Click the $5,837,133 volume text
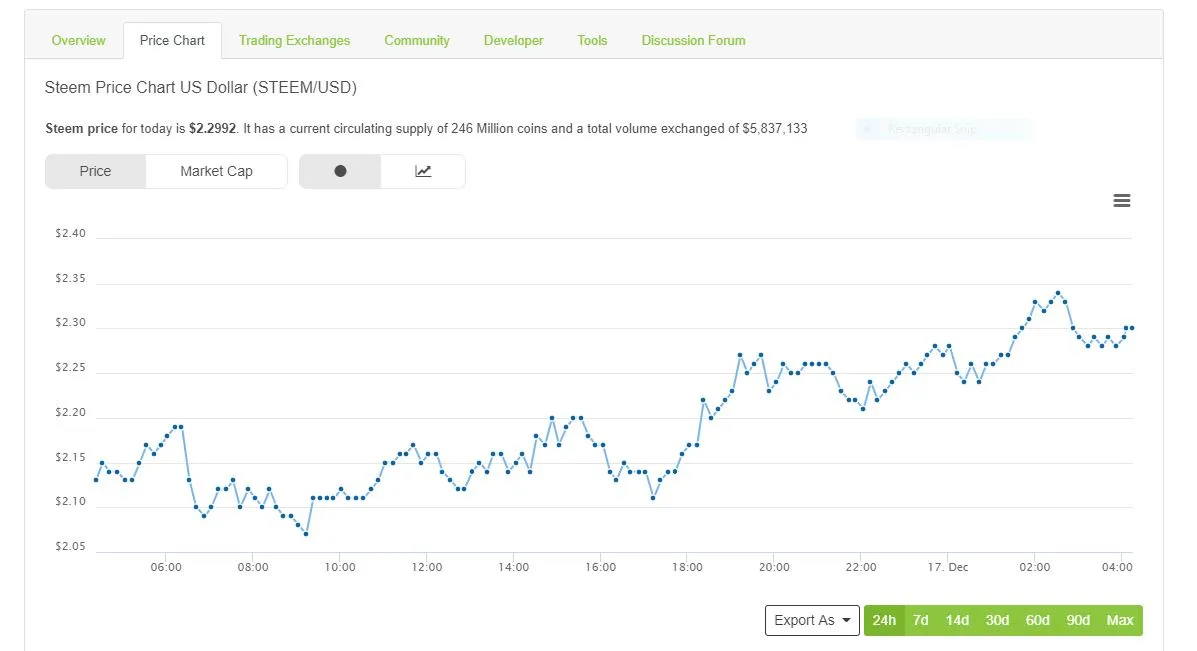Screen dimensions: 1197x651 pyautogui.click(x=775, y=129)
